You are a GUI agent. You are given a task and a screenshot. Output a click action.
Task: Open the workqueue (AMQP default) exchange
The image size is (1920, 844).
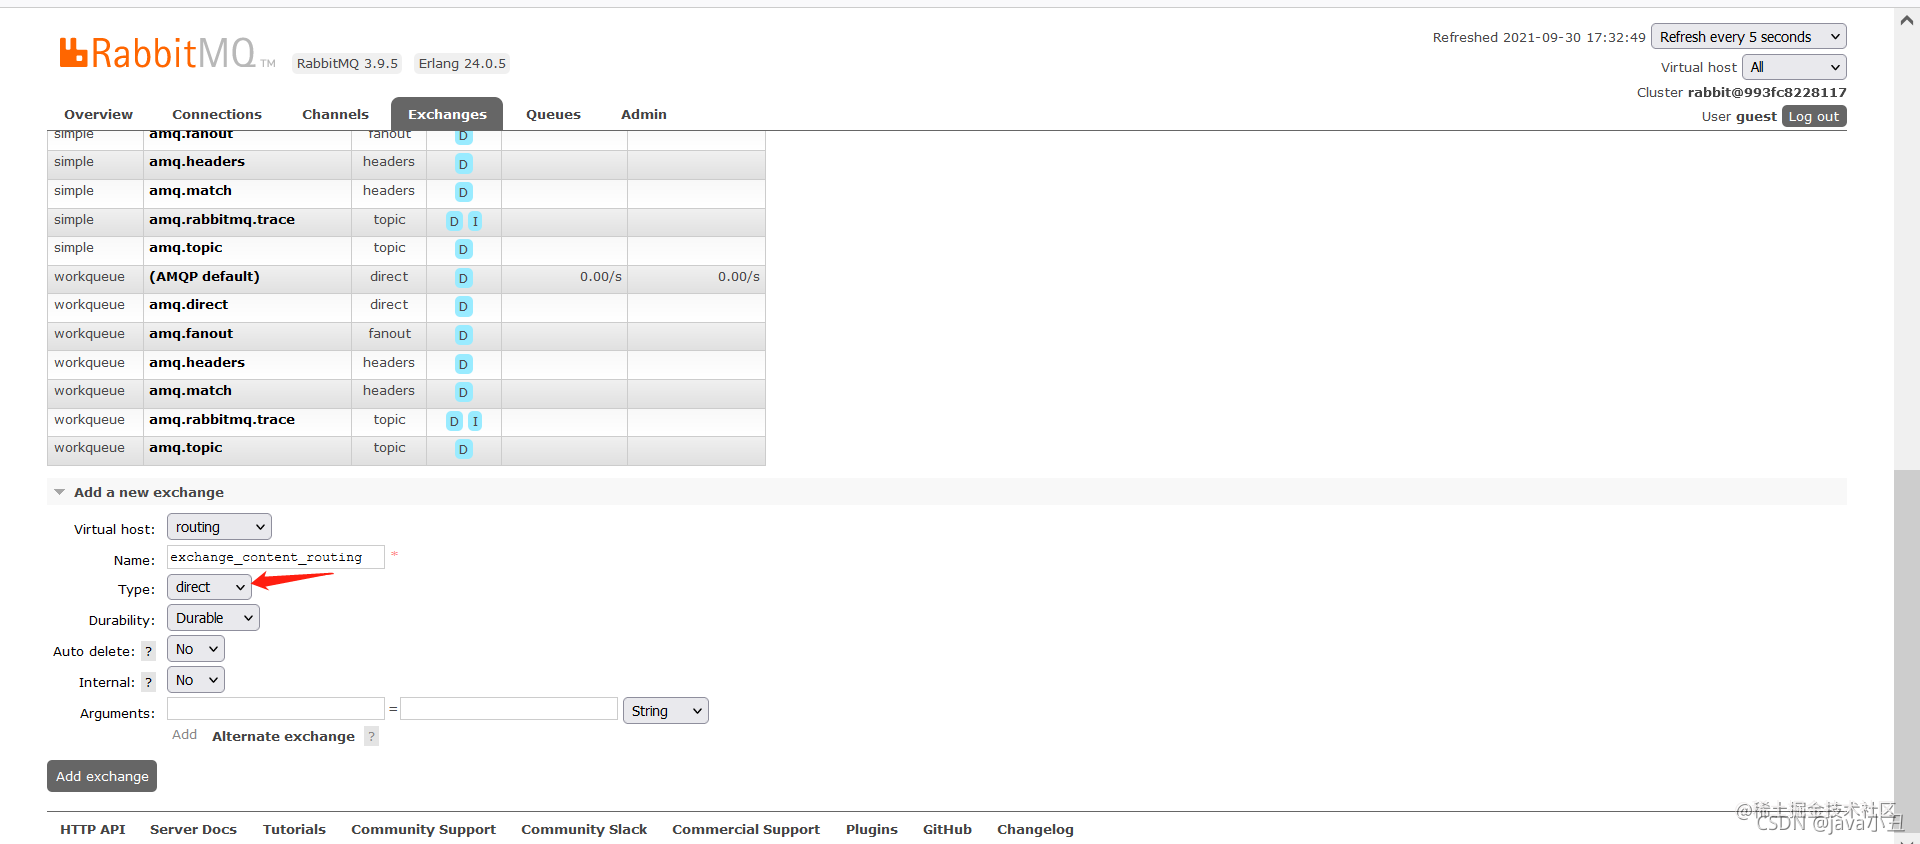(x=204, y=277)
